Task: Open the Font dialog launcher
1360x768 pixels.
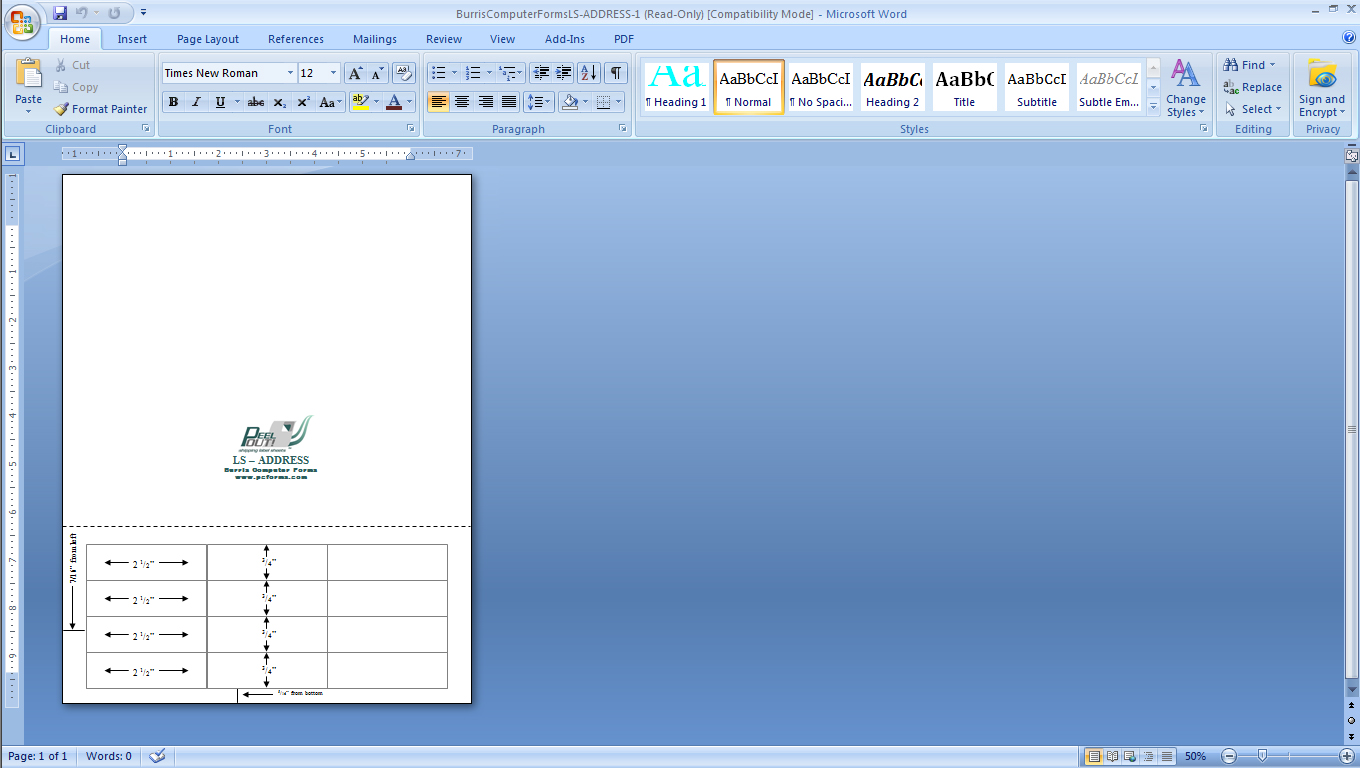Action: (x=410, y=129)
